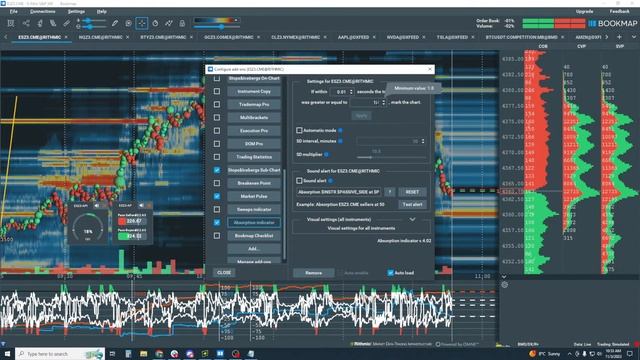The width and height of the screenshot is (640, 360).
Task: Click the question mark button beside alert text
Action: (390, 192)
